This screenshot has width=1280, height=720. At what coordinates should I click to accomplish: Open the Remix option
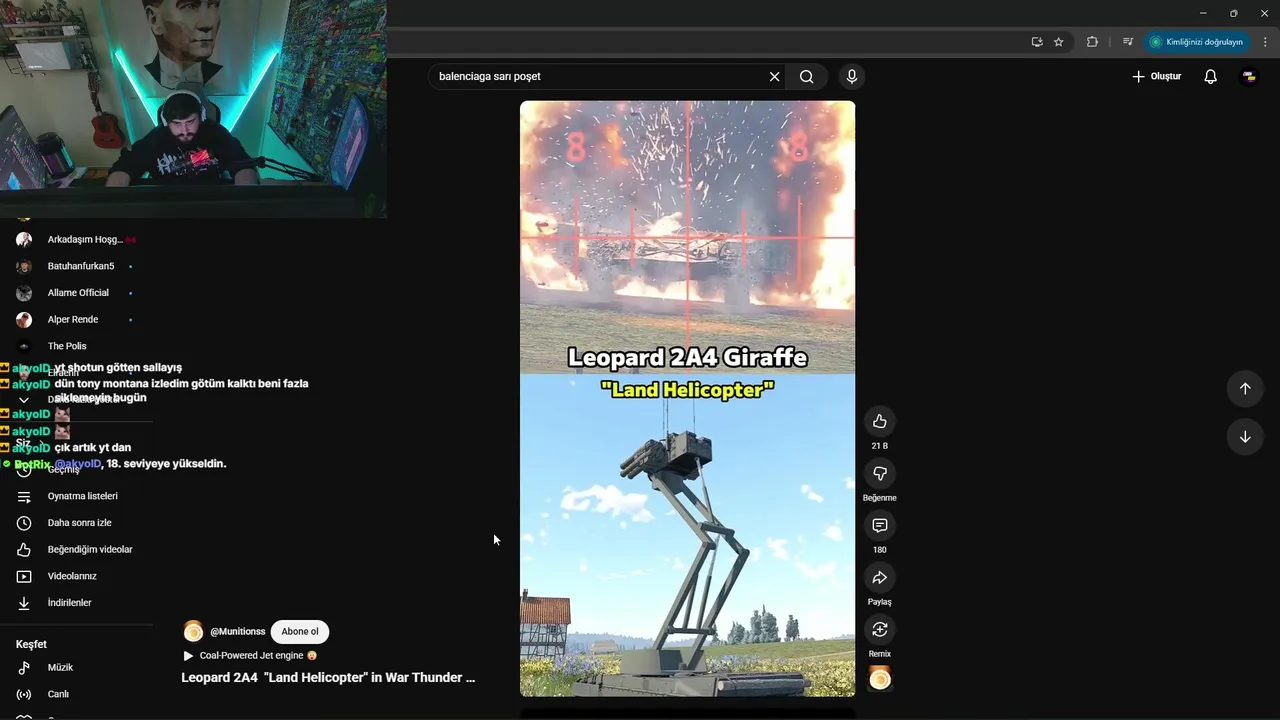coord(880,629)
